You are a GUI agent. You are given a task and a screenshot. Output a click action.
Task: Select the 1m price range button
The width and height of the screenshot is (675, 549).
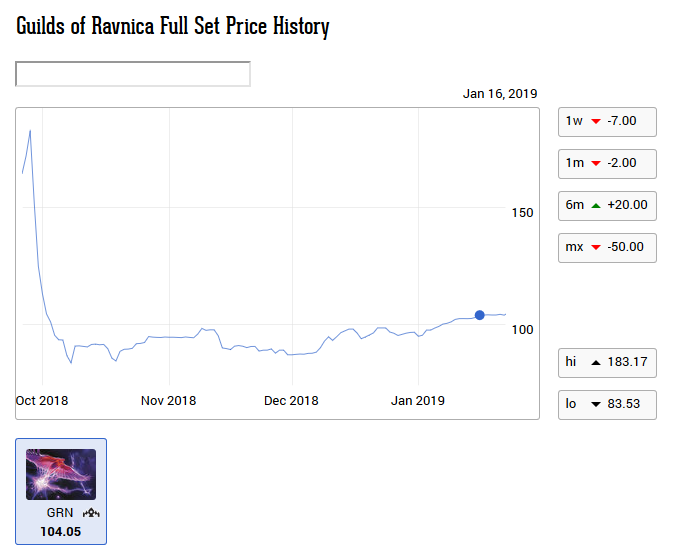606,164
